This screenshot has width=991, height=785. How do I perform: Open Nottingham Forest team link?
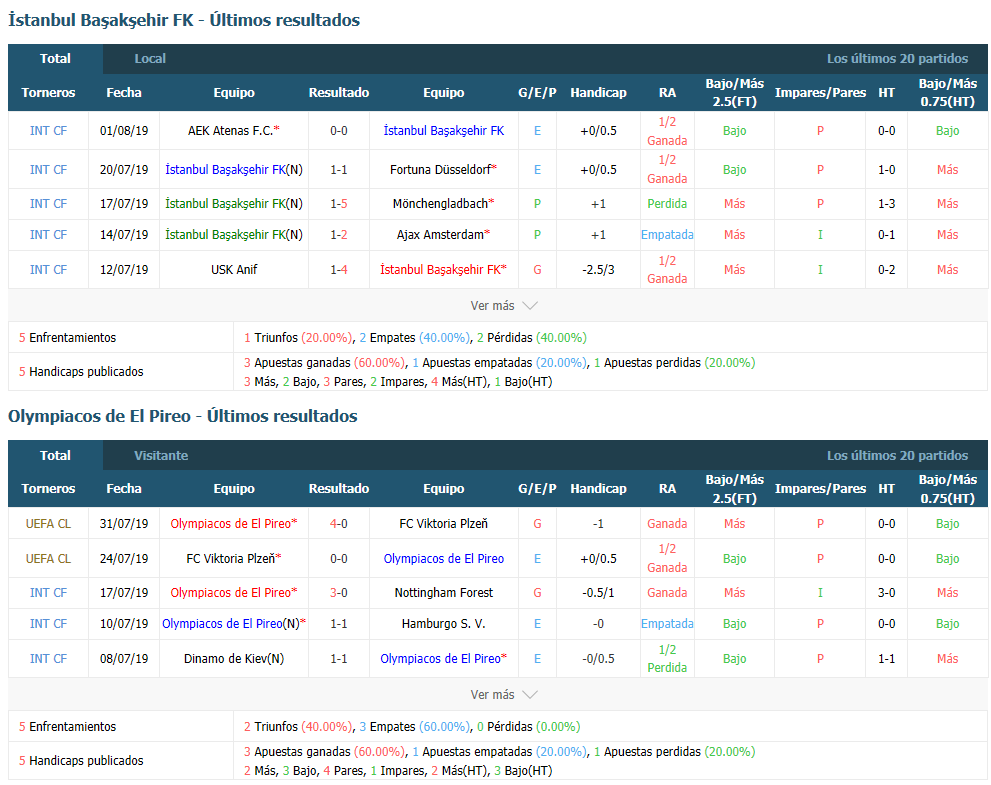pos(444,593)
